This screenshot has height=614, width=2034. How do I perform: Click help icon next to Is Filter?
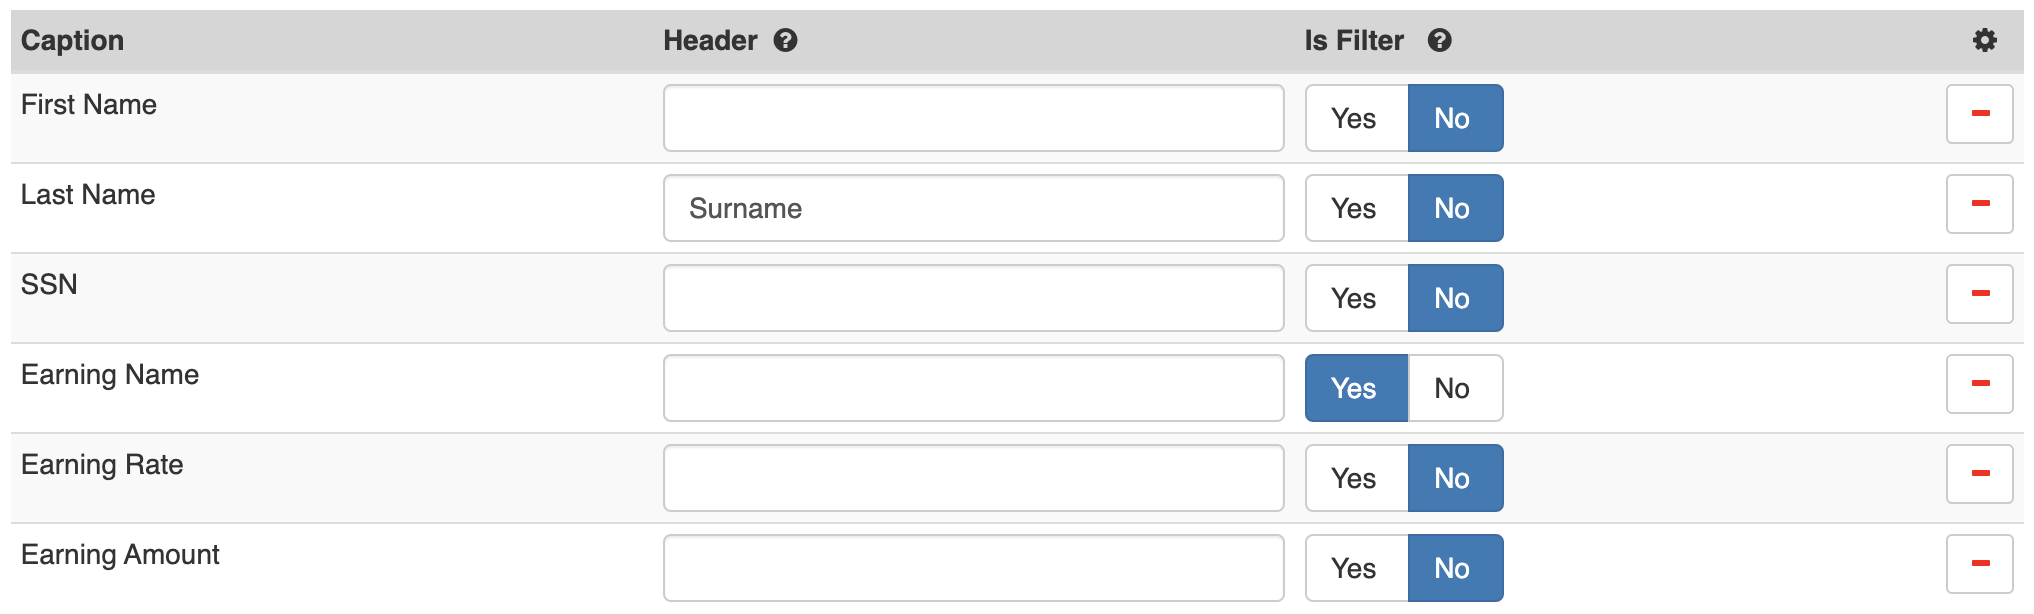click(x=1439, y=40)
